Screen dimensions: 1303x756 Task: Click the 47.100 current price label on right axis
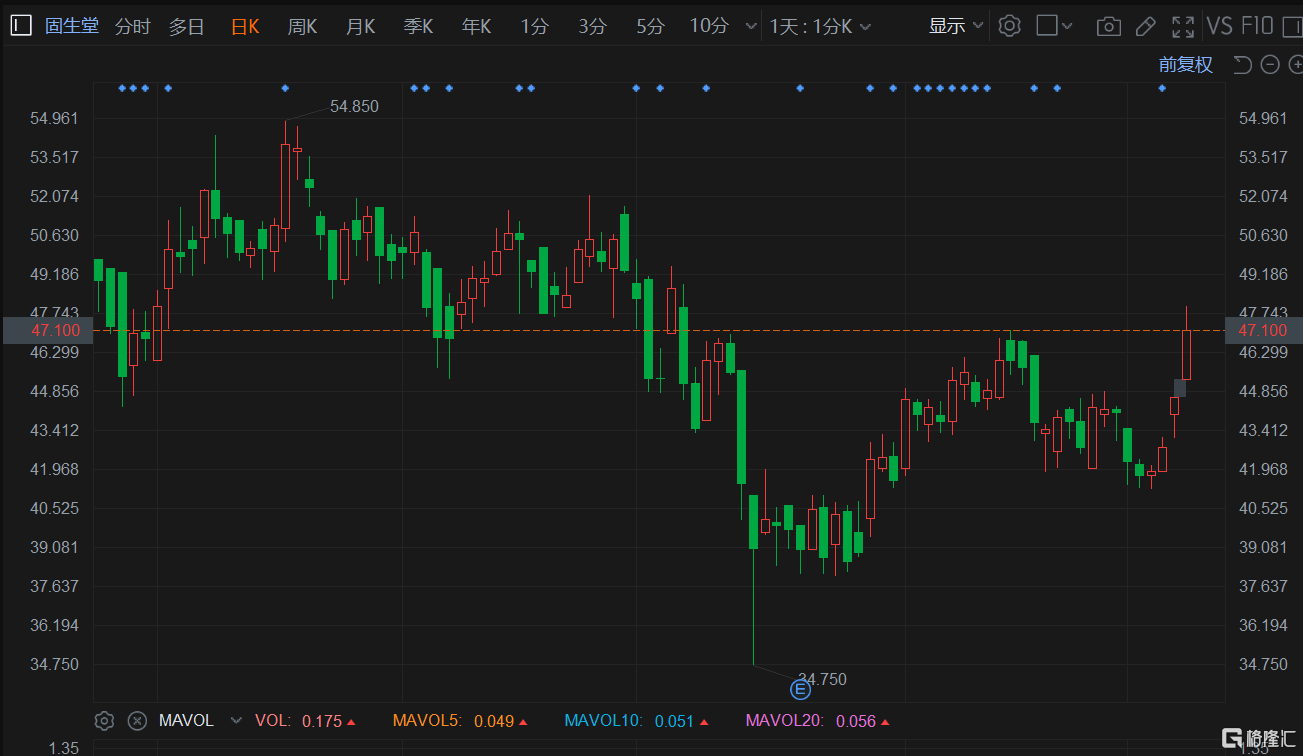pos(1263,330)
